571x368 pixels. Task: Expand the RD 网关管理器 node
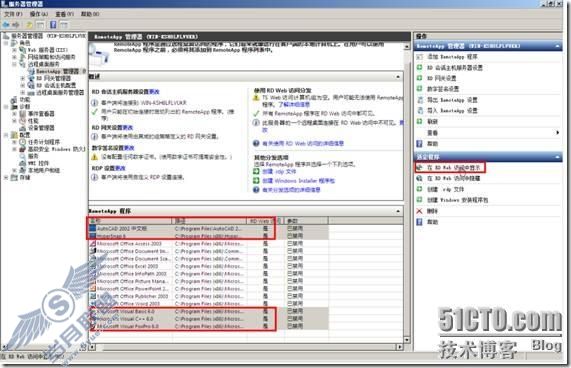(23, 78)
